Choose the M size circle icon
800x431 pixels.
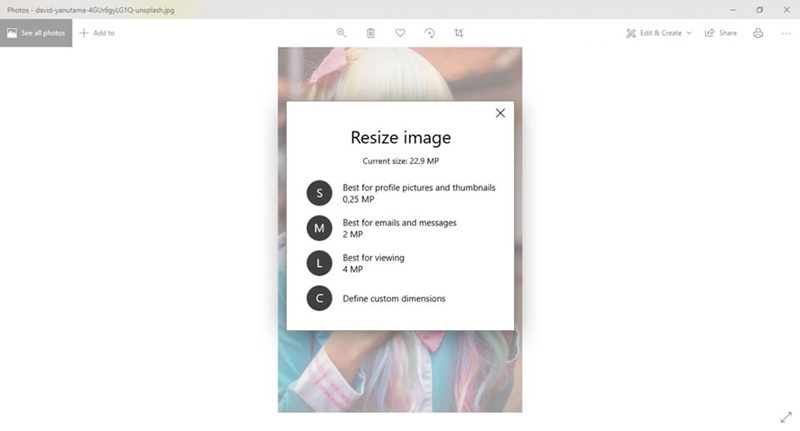(x=319, y=228)
